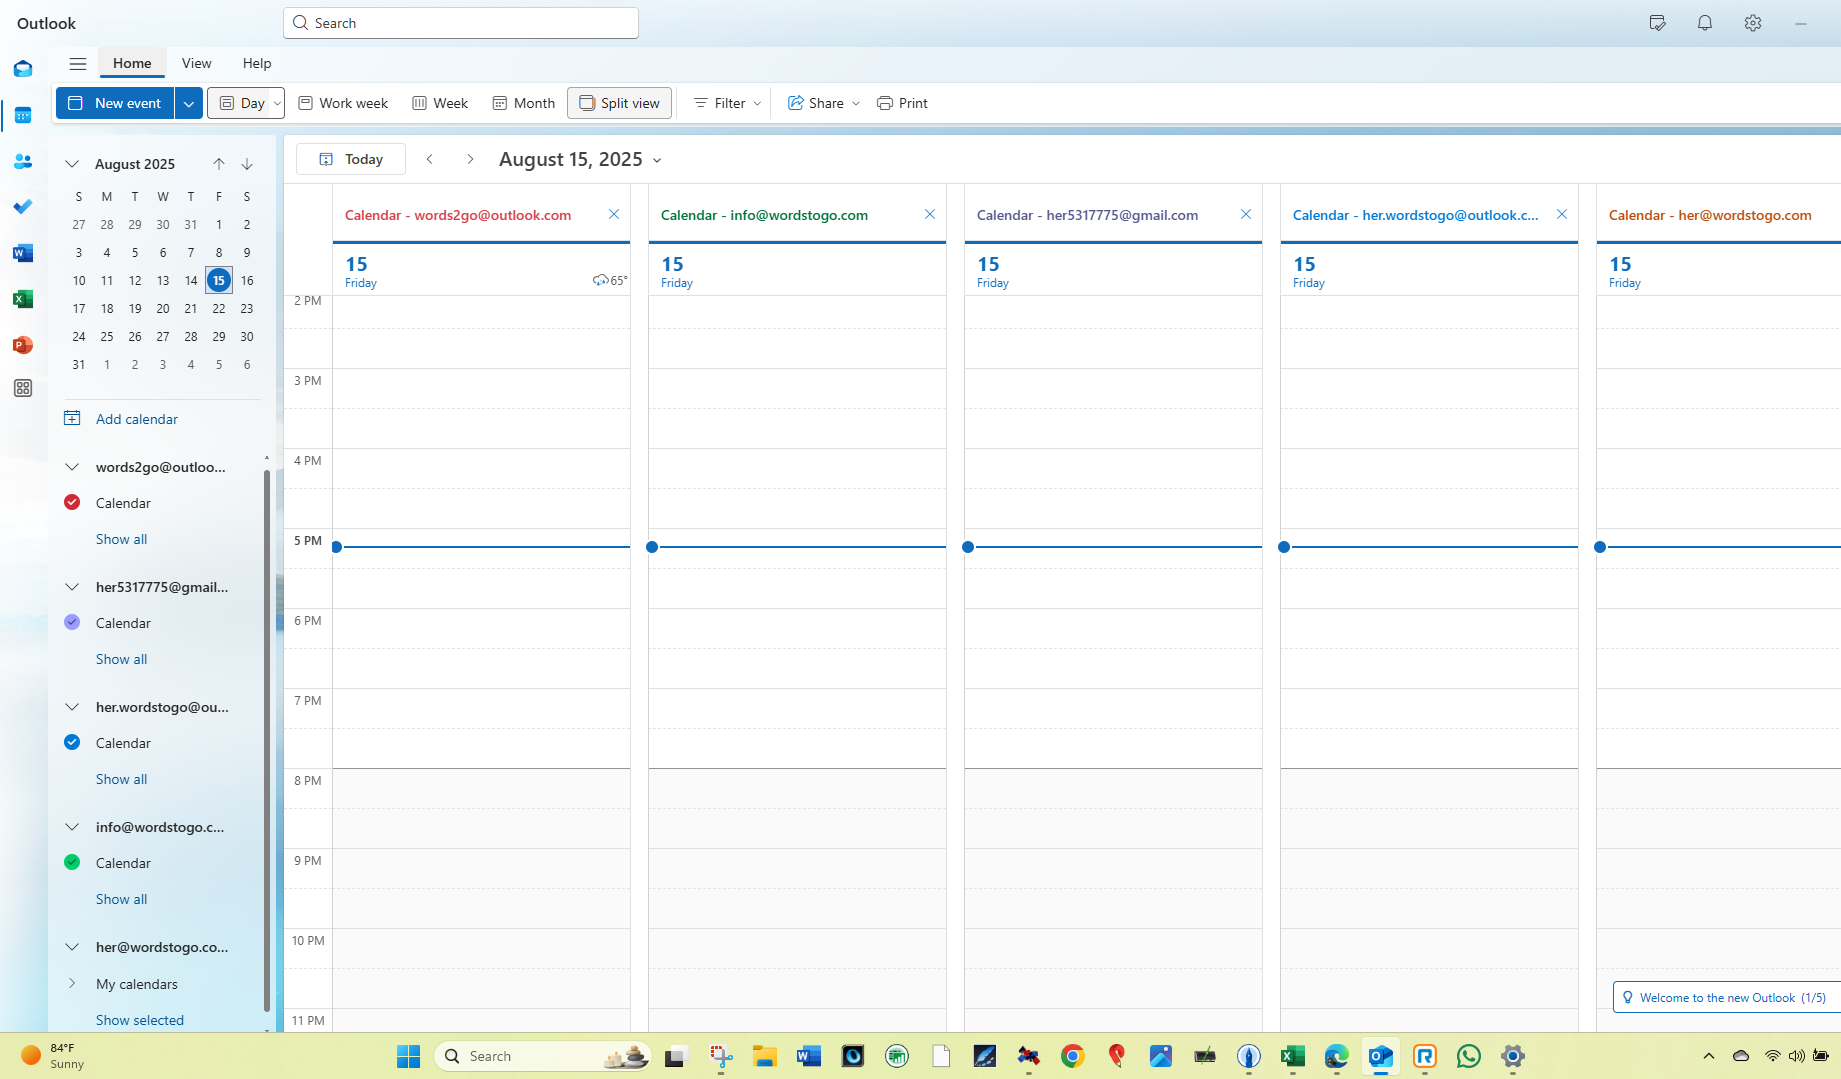The height and width of the screenshot is (1079, 1841).
Task: Open the Day view dropdown arrow
Action: point(277,102)
